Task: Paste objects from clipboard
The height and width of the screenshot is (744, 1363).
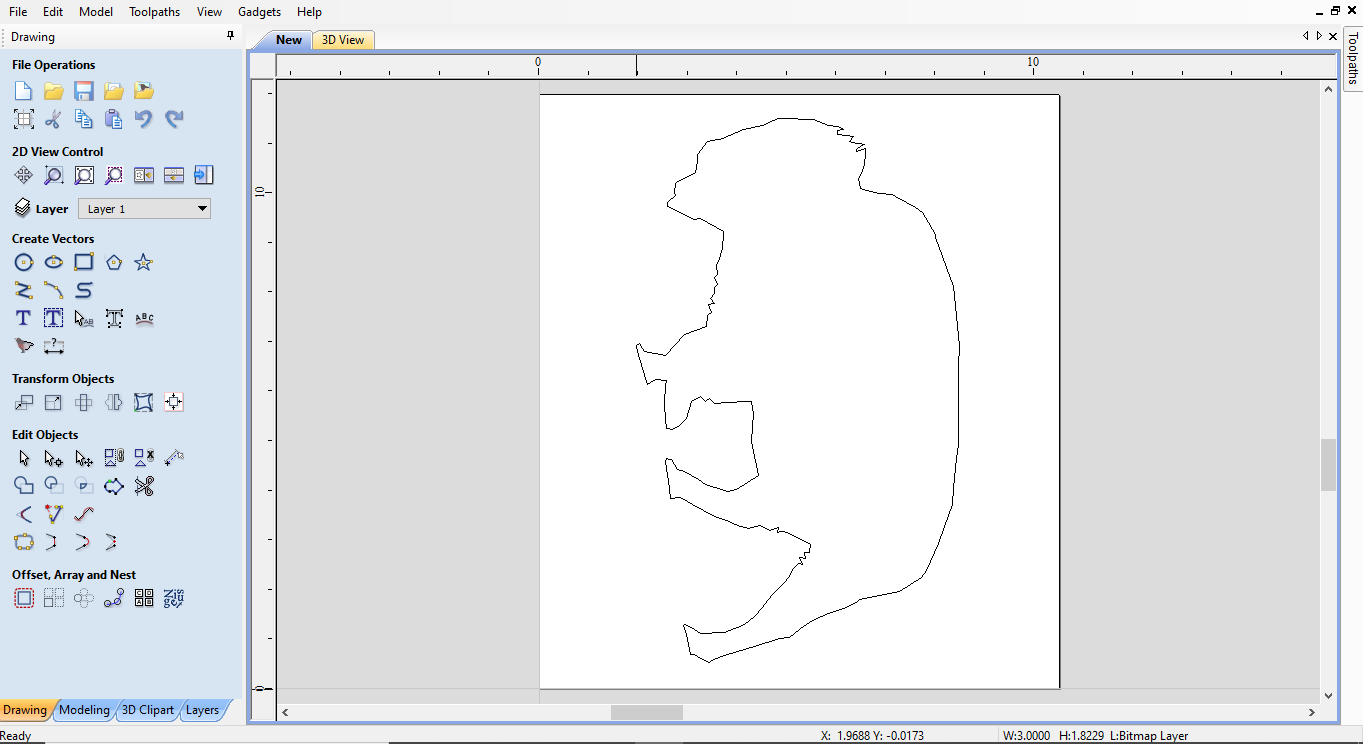Action: 114,119
